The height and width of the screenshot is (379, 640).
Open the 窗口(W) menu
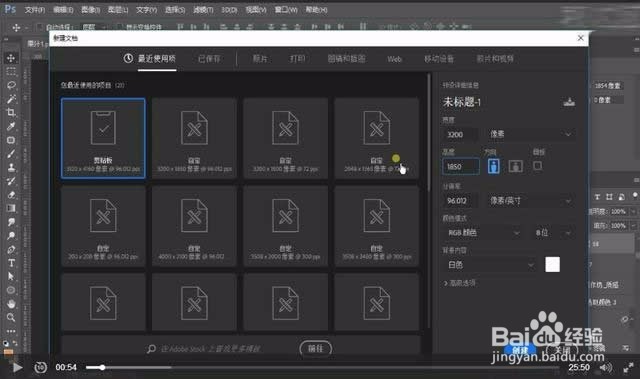click(x=286, y=9)
